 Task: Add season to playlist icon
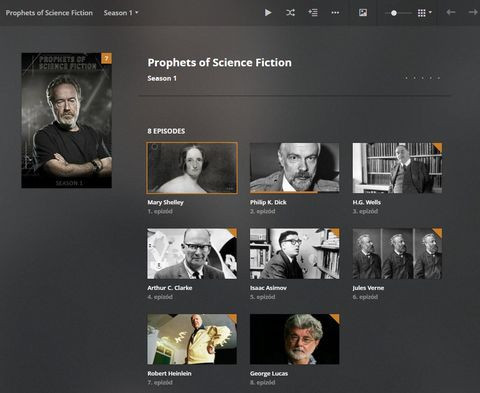(x=313, y=13)
